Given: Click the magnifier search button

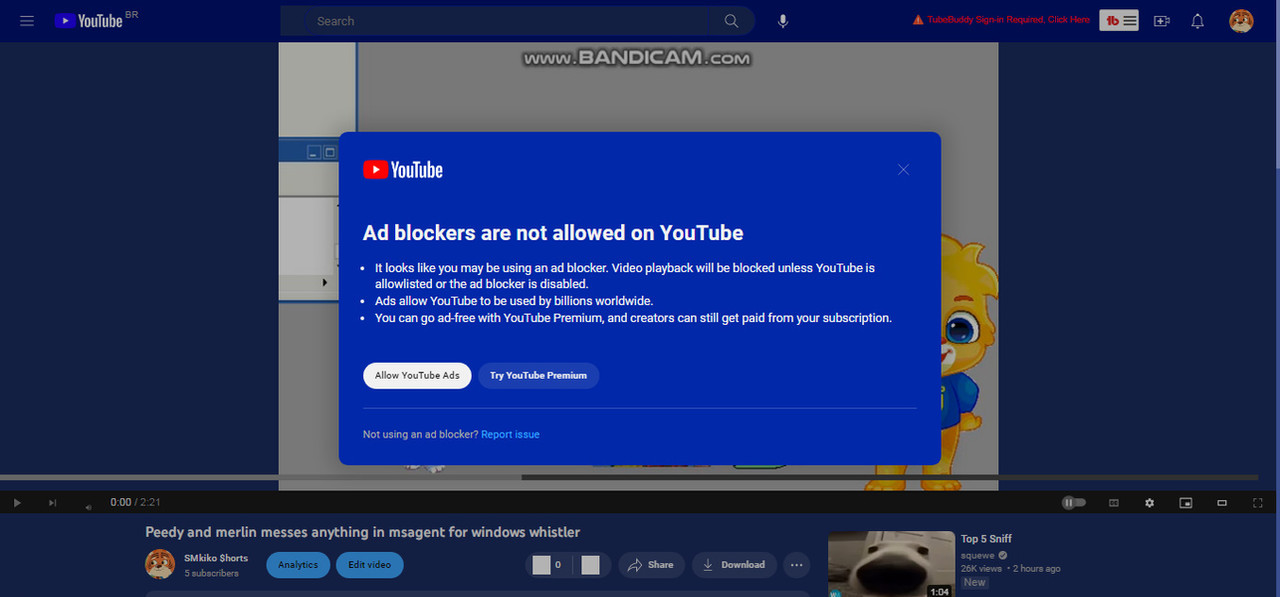Looking at the screenshot, I should [x=732, y=21].
